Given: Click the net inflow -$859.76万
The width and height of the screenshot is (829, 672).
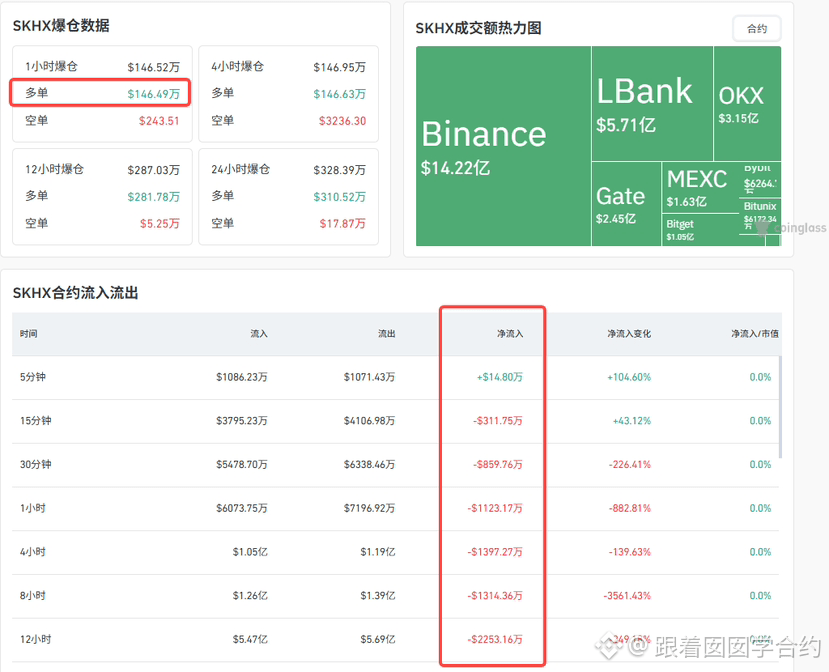Looking at the screenshot, I should pyautogui.click(x=498, y=465).
